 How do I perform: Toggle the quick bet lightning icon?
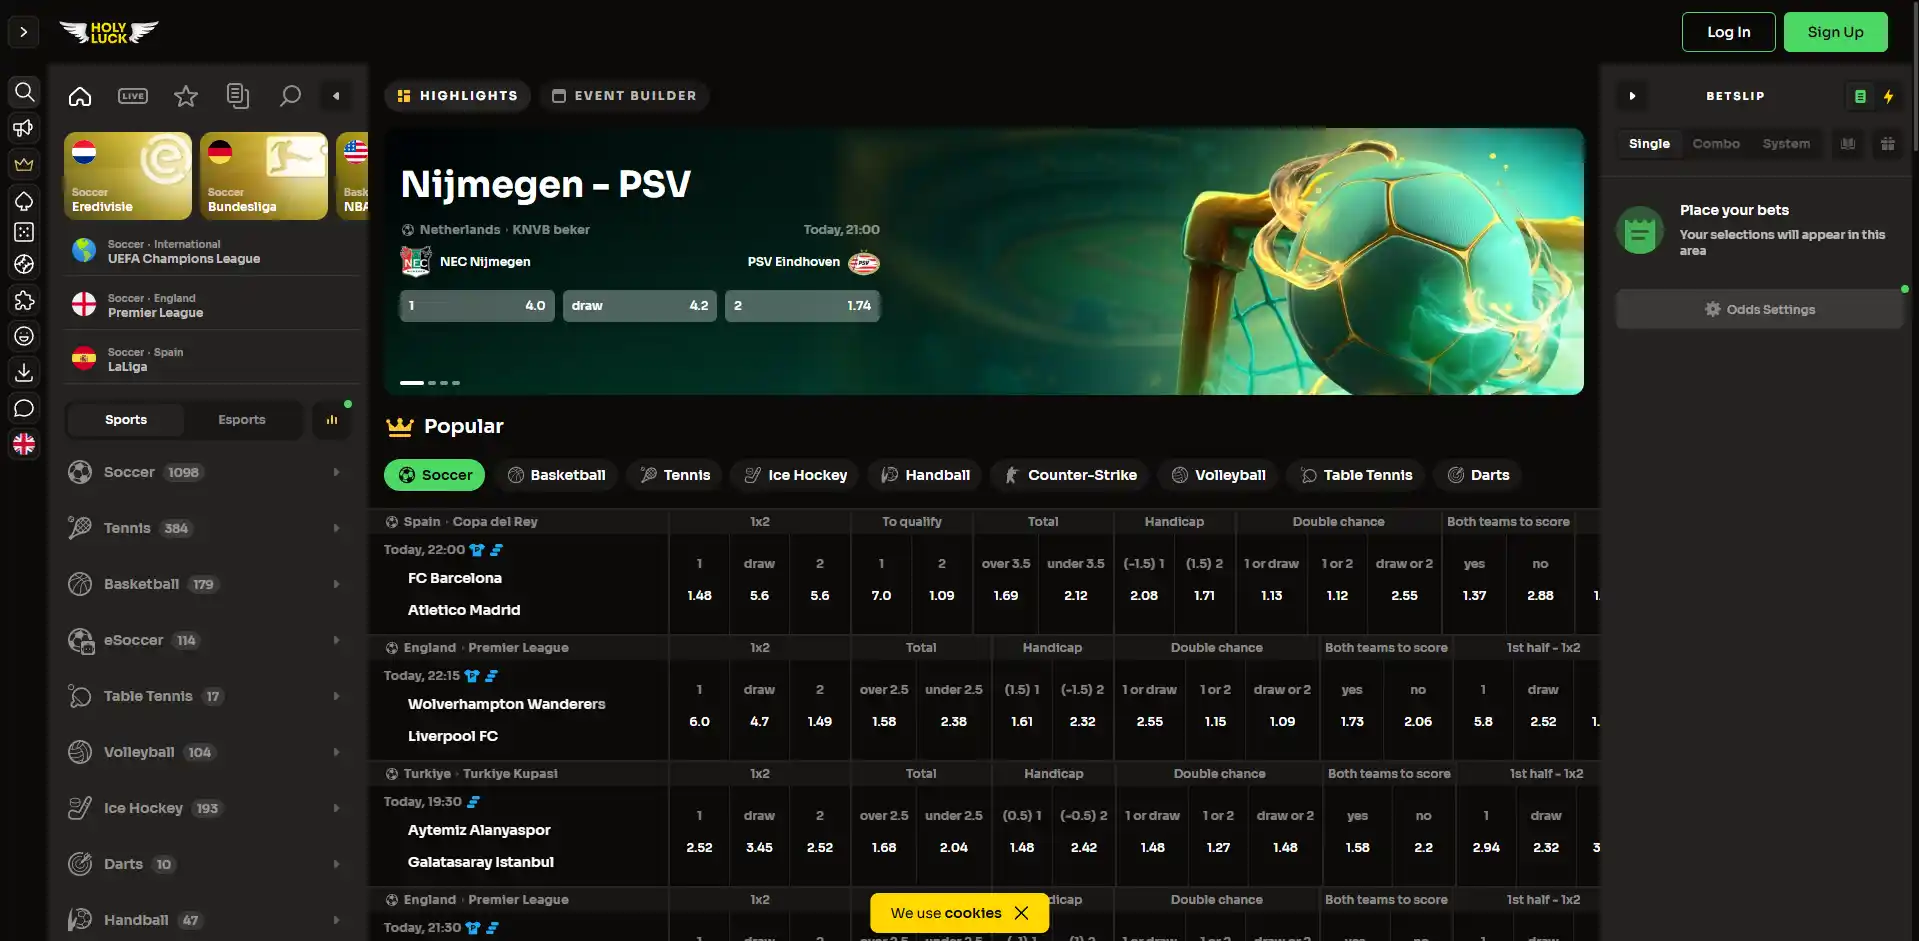tap(1888, 96)
